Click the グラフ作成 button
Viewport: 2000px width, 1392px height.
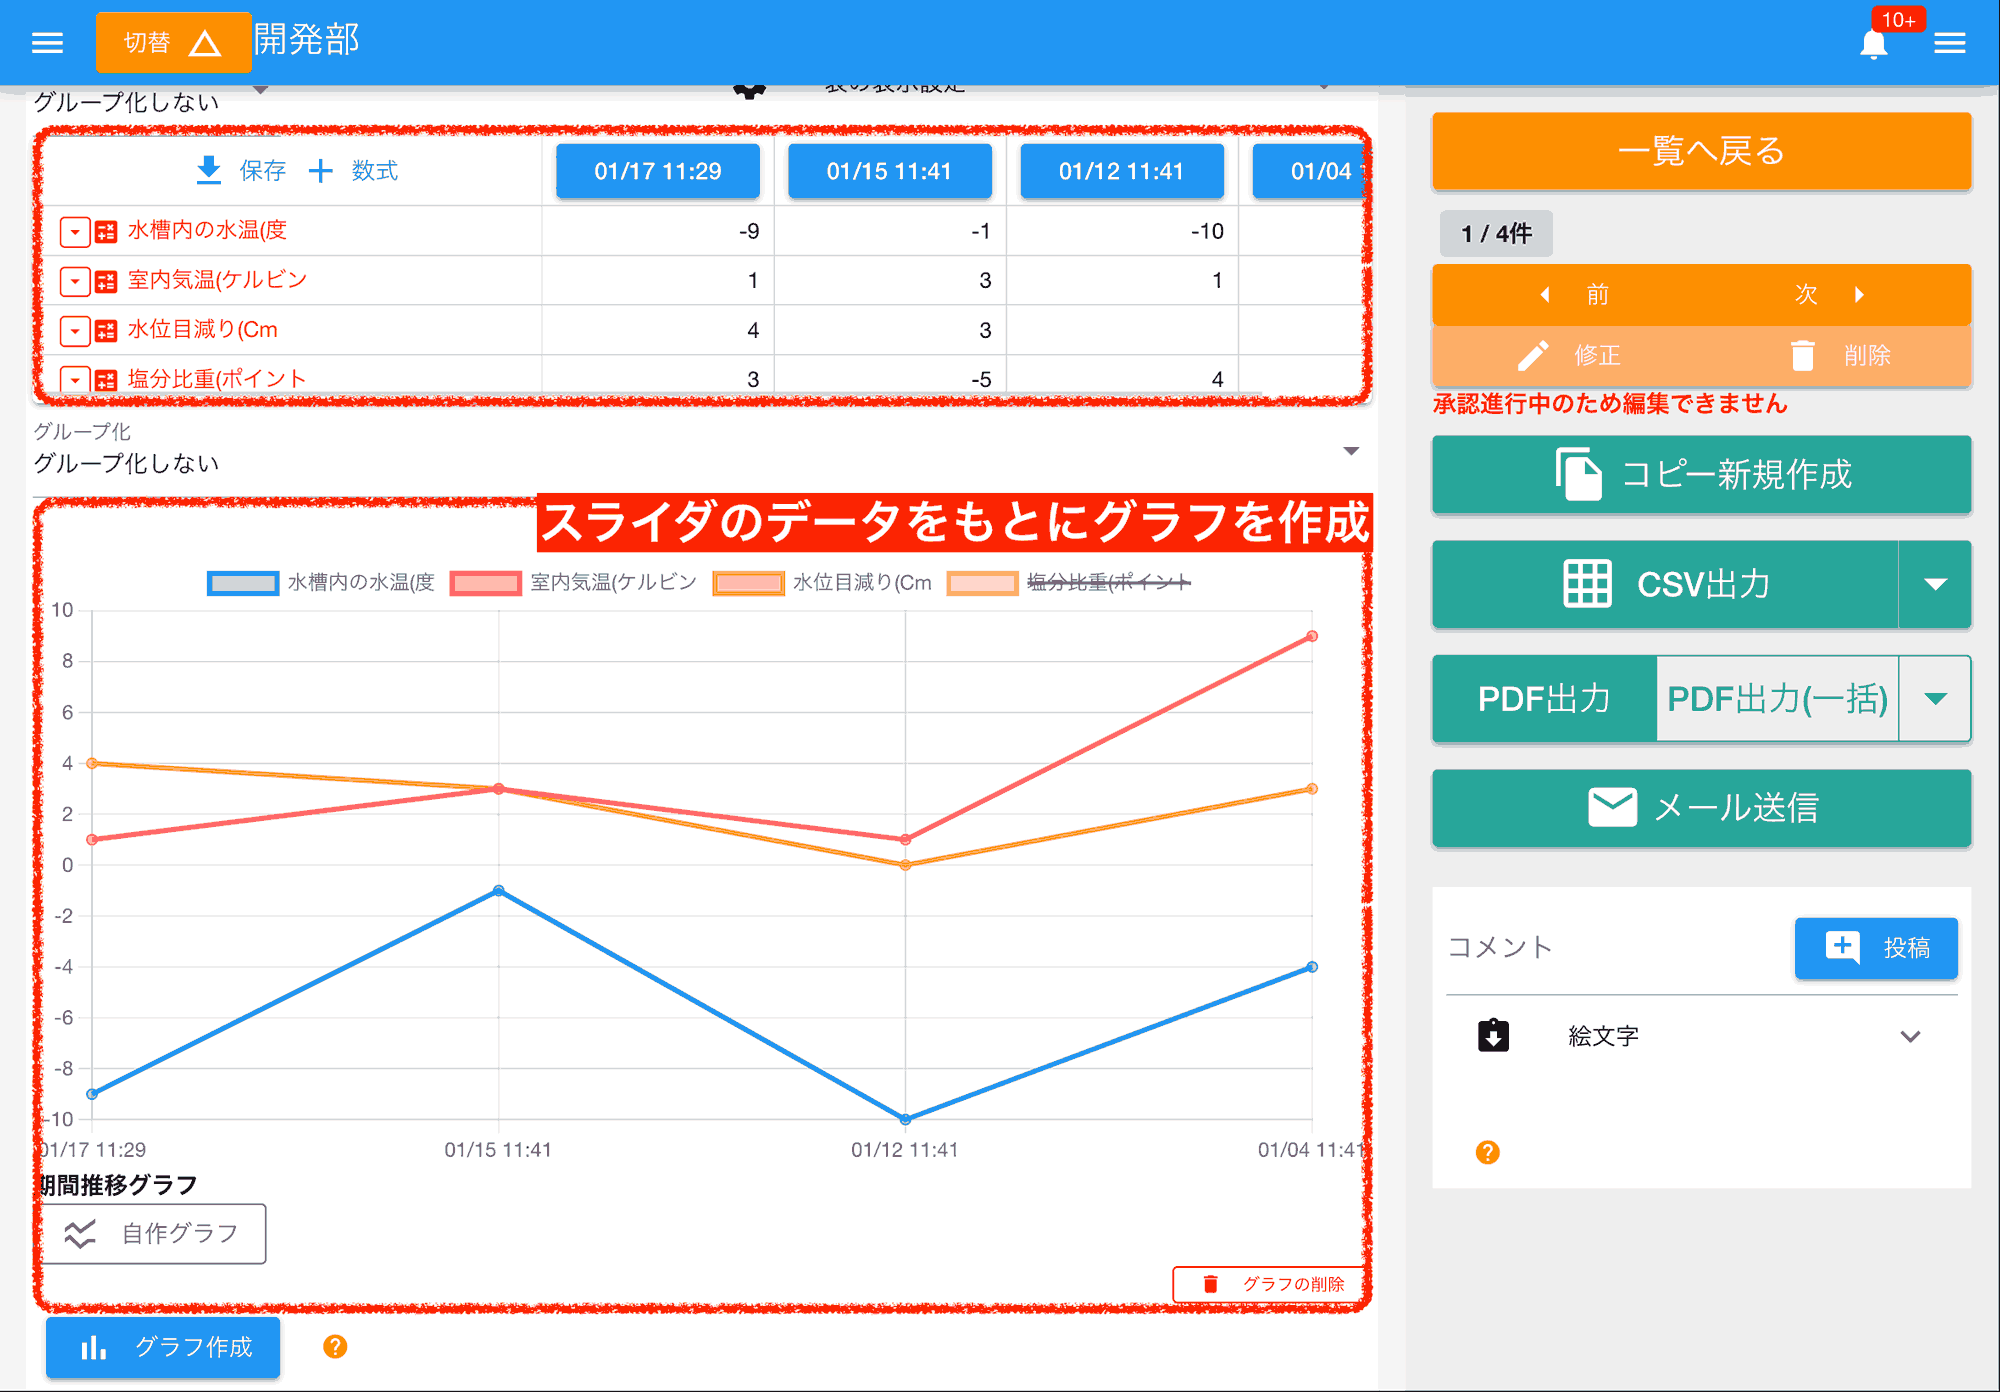pyautogui.click(x=163, y=1347)
